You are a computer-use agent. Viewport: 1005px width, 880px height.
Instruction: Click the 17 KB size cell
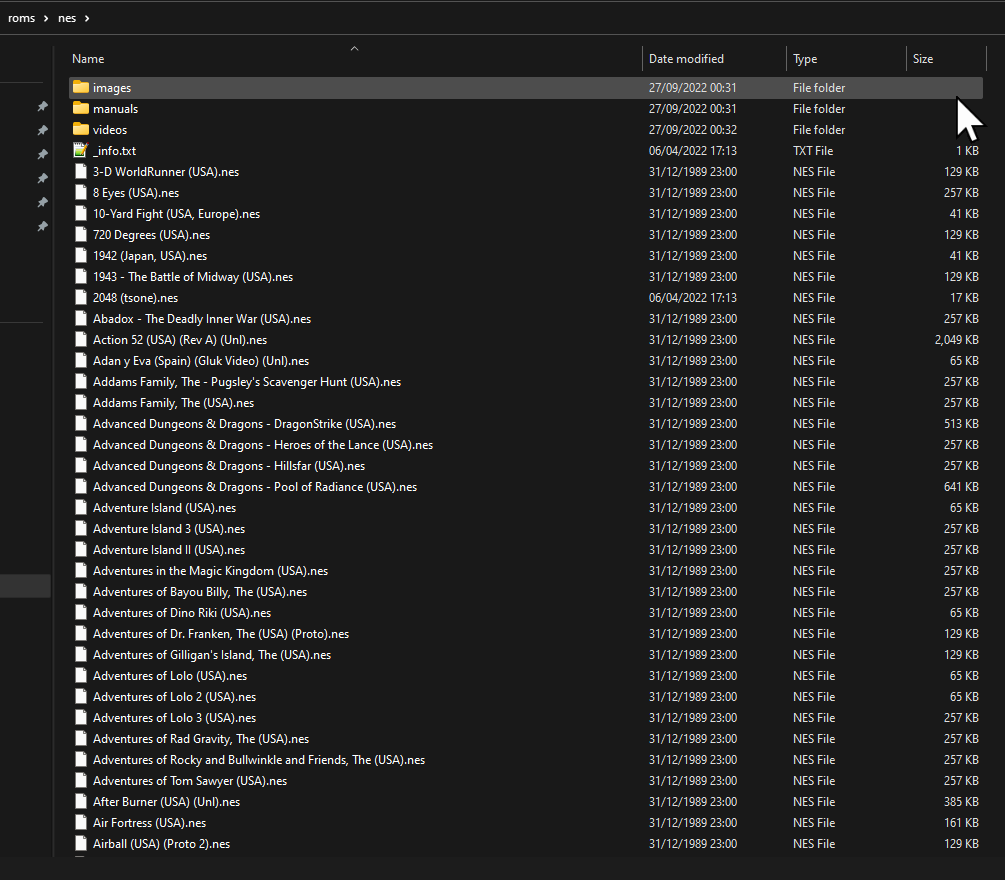[964, 297]
